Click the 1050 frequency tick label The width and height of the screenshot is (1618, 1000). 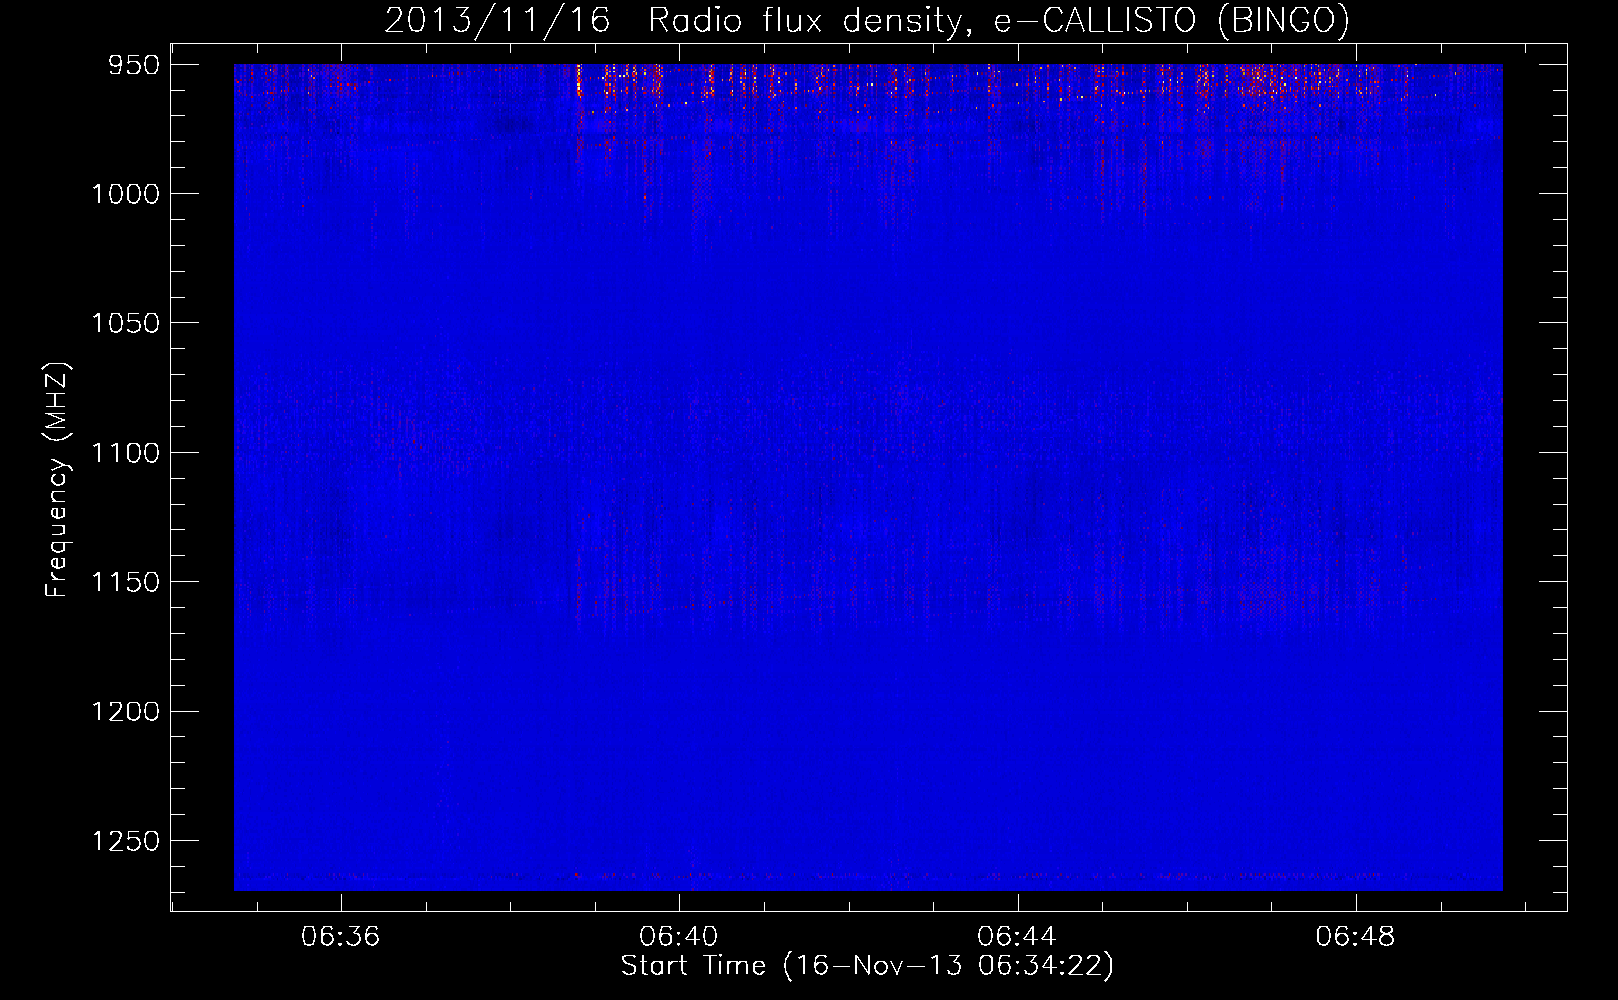pos(125,323)
